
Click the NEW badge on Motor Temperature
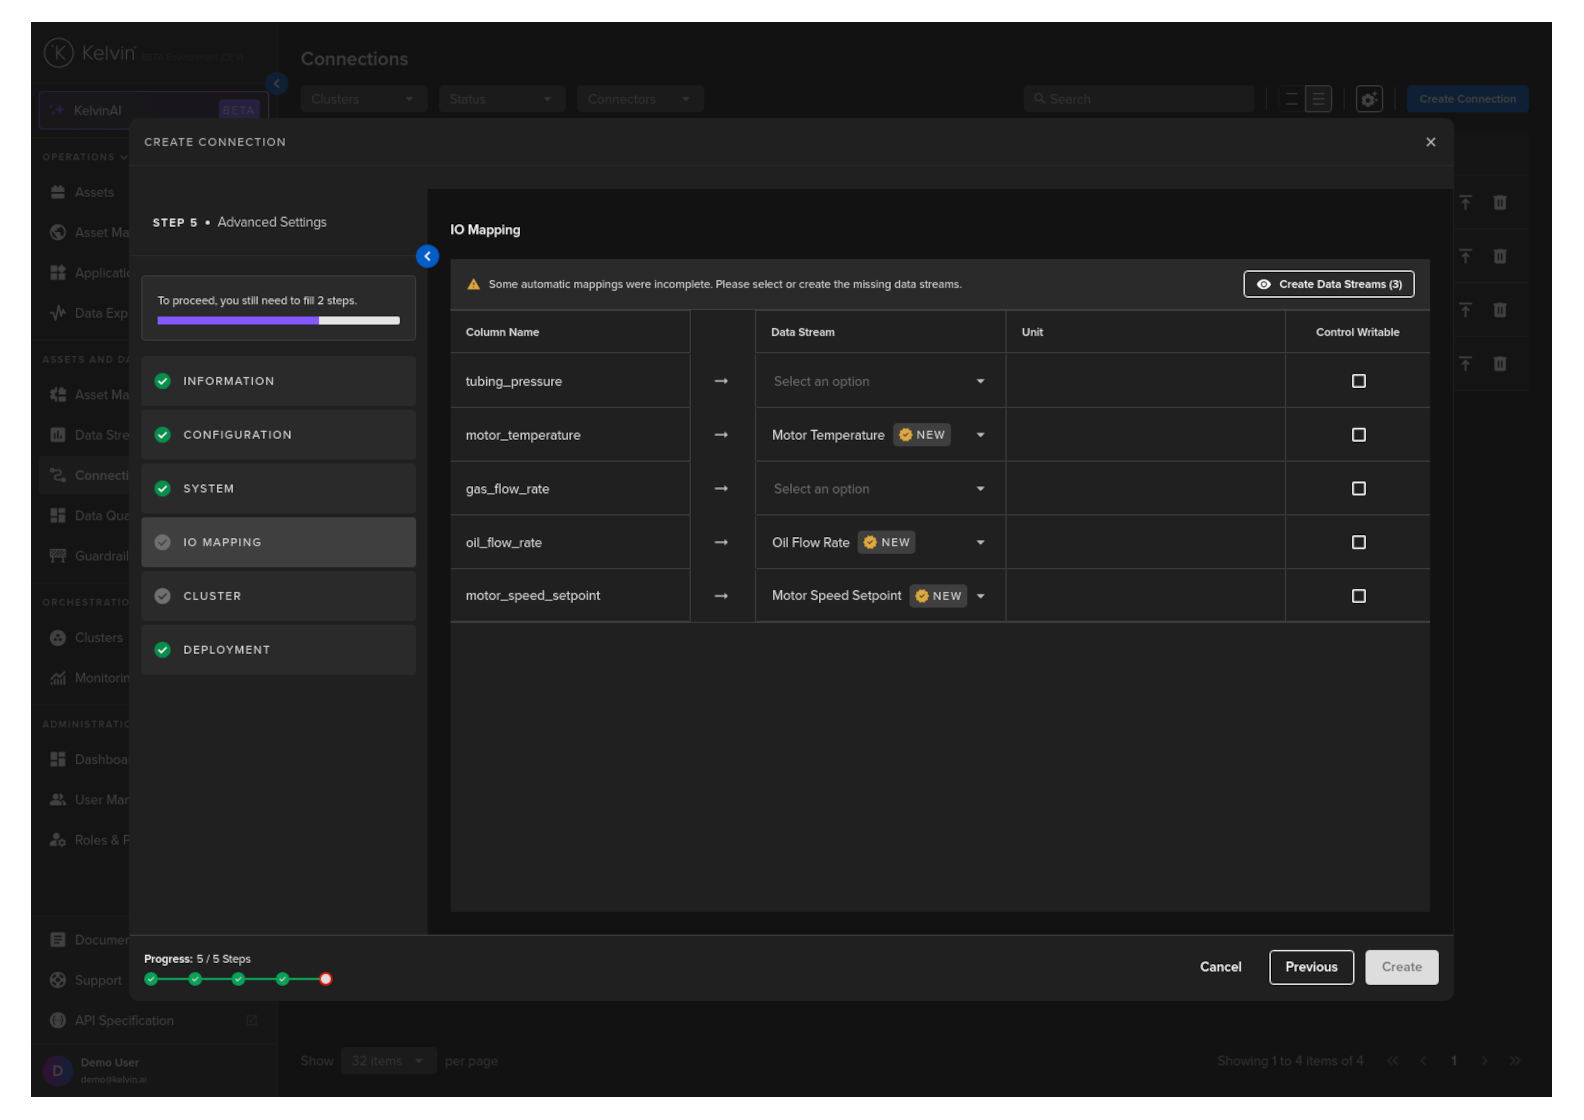921,435
